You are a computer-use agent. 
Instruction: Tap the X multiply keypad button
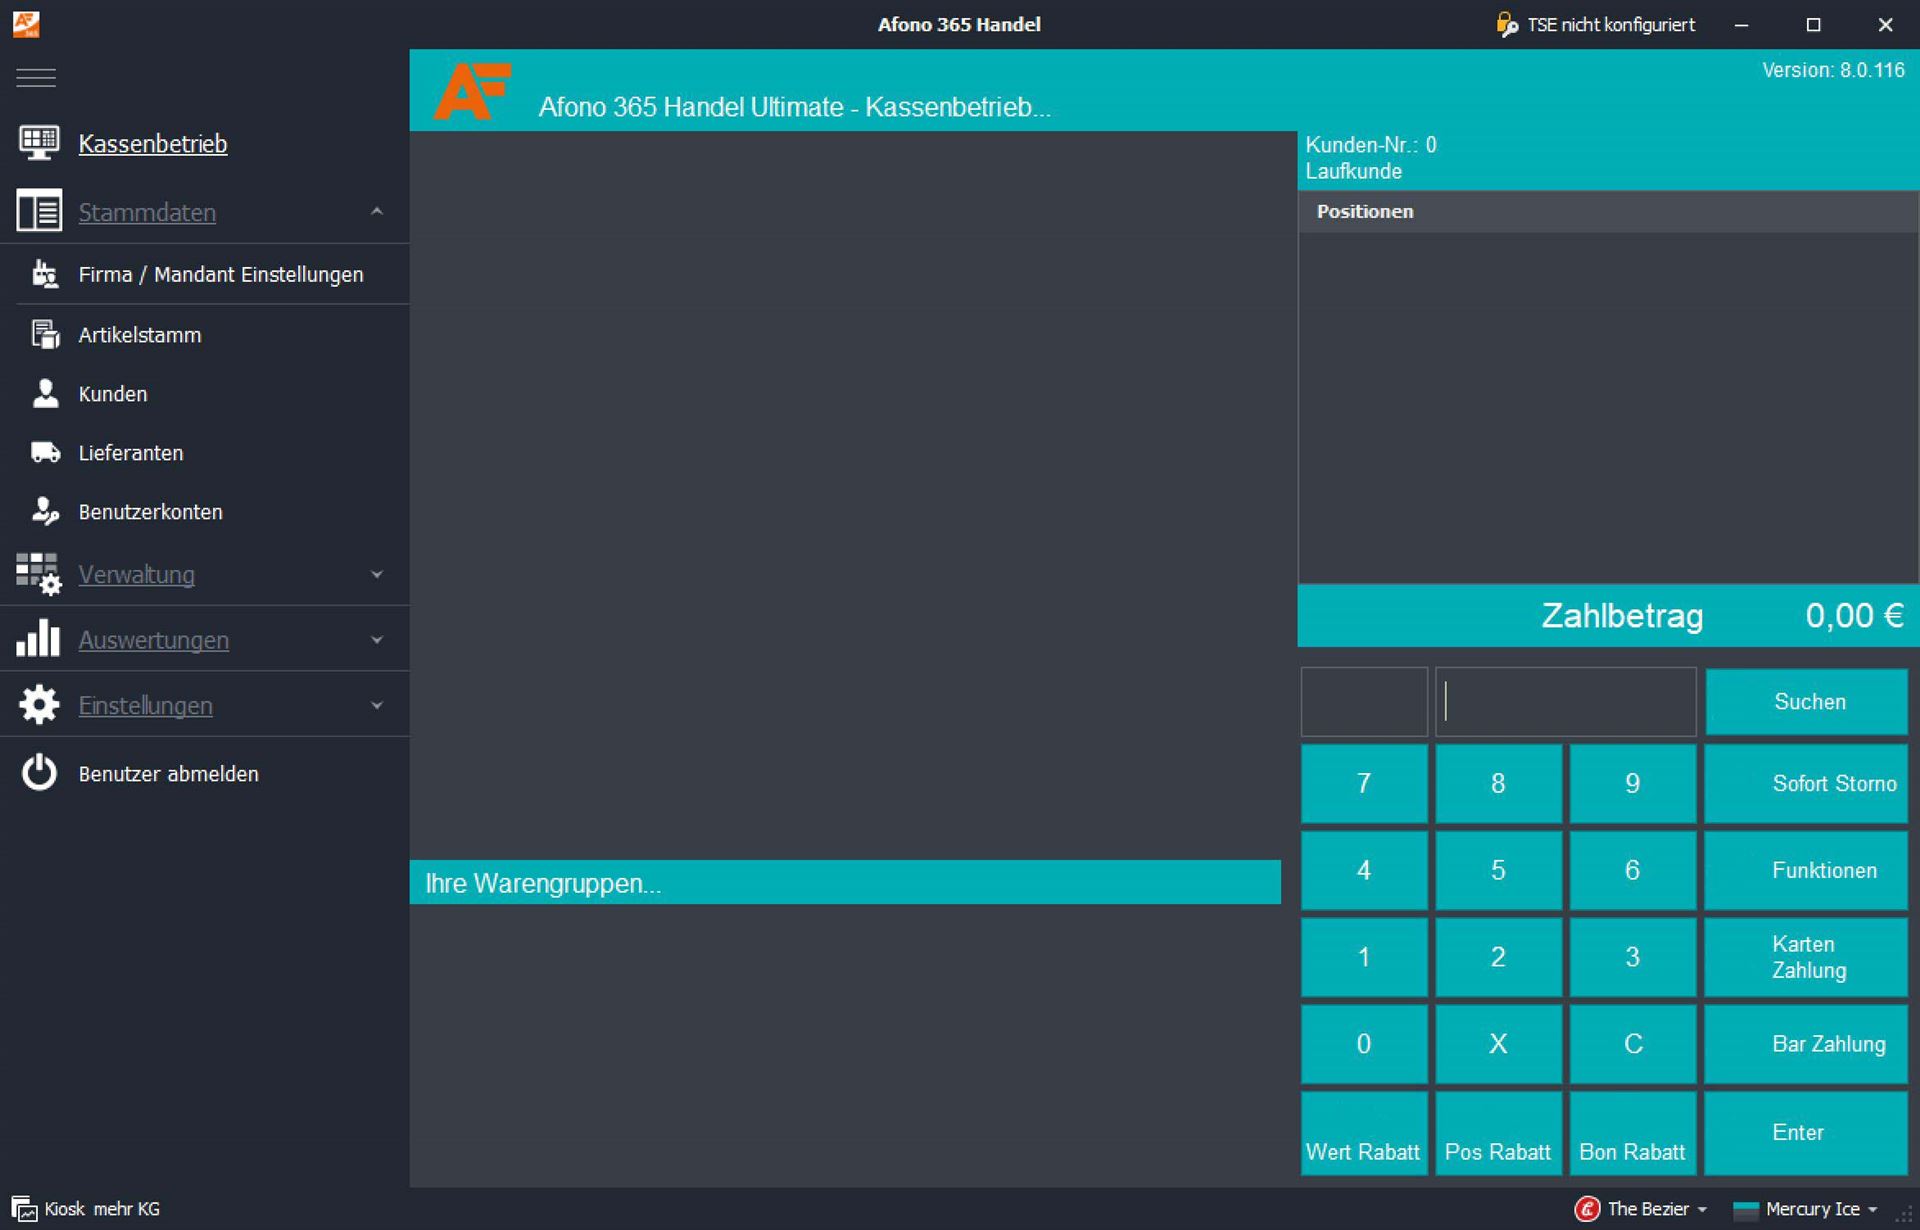[x=1498, y=1044]
